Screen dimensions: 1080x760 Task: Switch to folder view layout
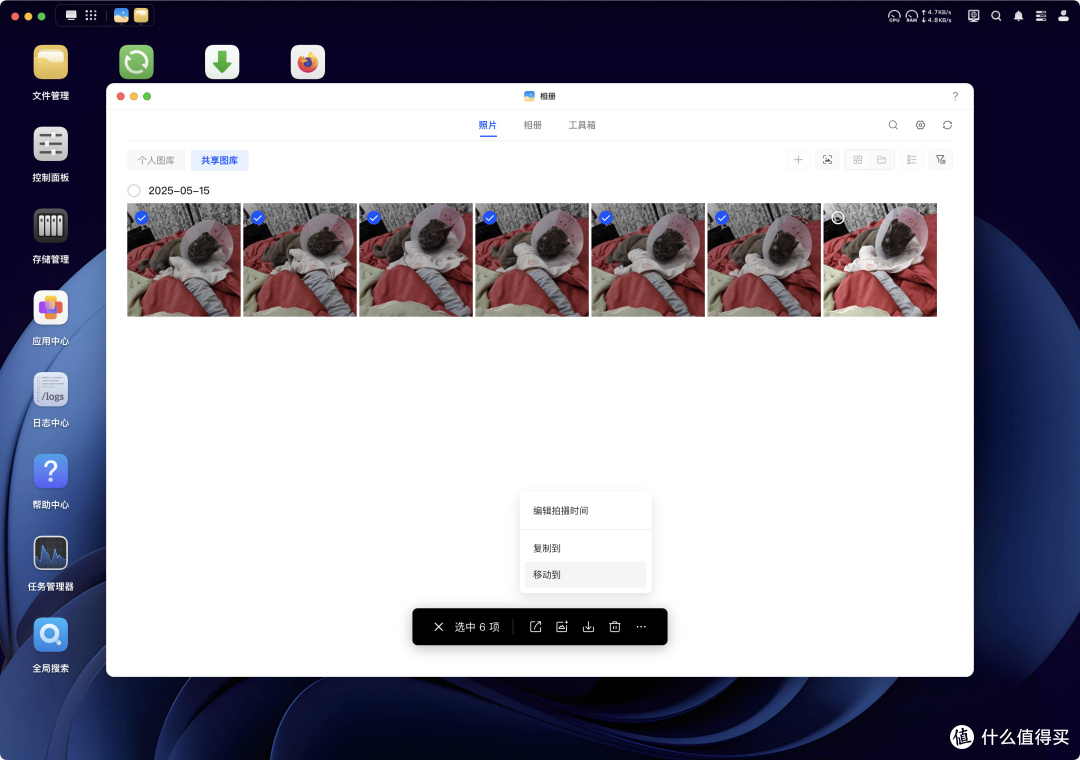[882, 160]
